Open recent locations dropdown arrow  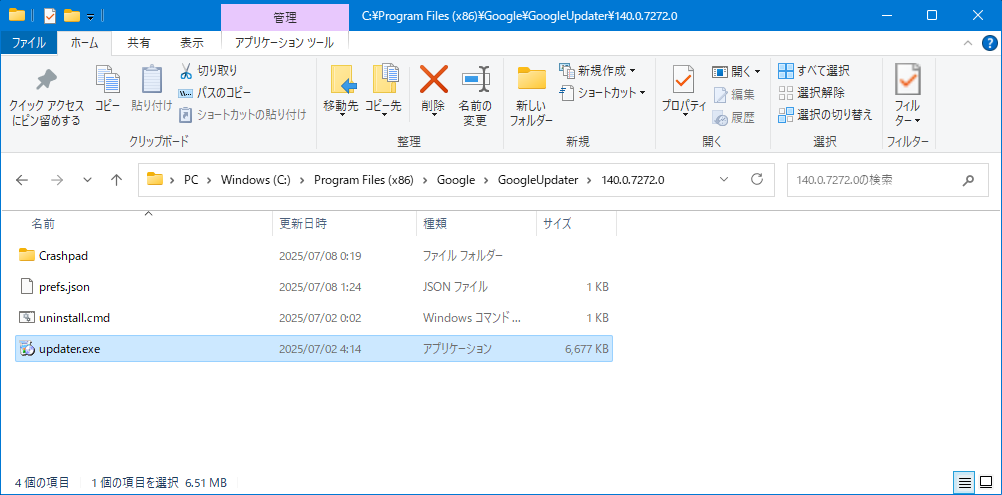tap(88, 180)
